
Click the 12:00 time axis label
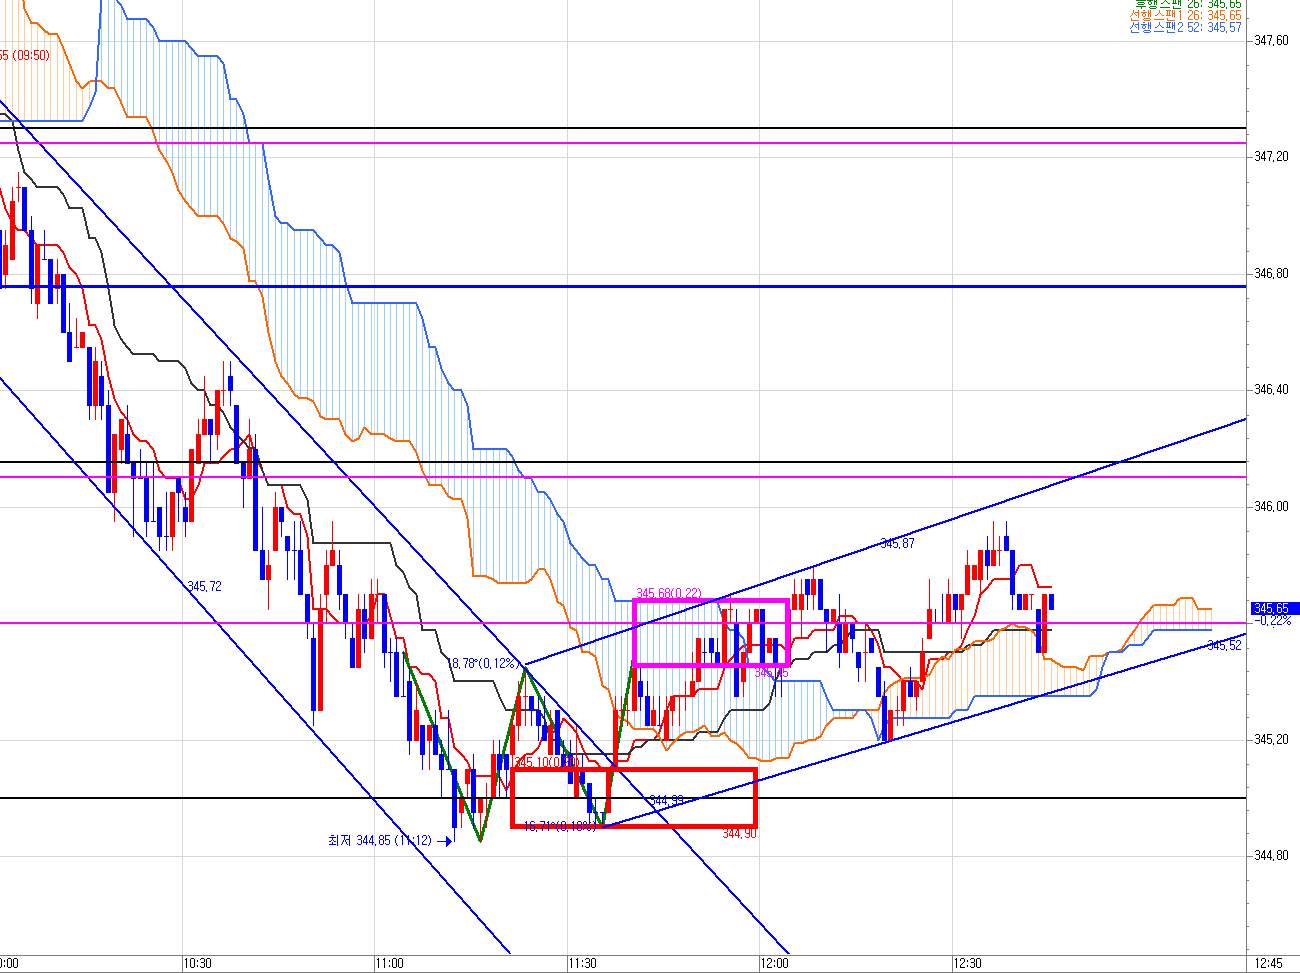tap(775, 963)
